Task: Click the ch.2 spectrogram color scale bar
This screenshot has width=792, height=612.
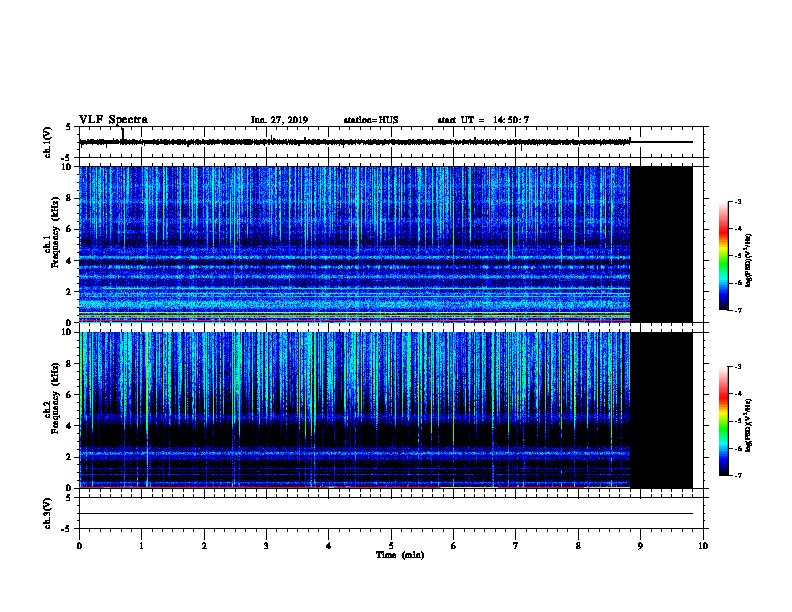Action: click(723, 421)
